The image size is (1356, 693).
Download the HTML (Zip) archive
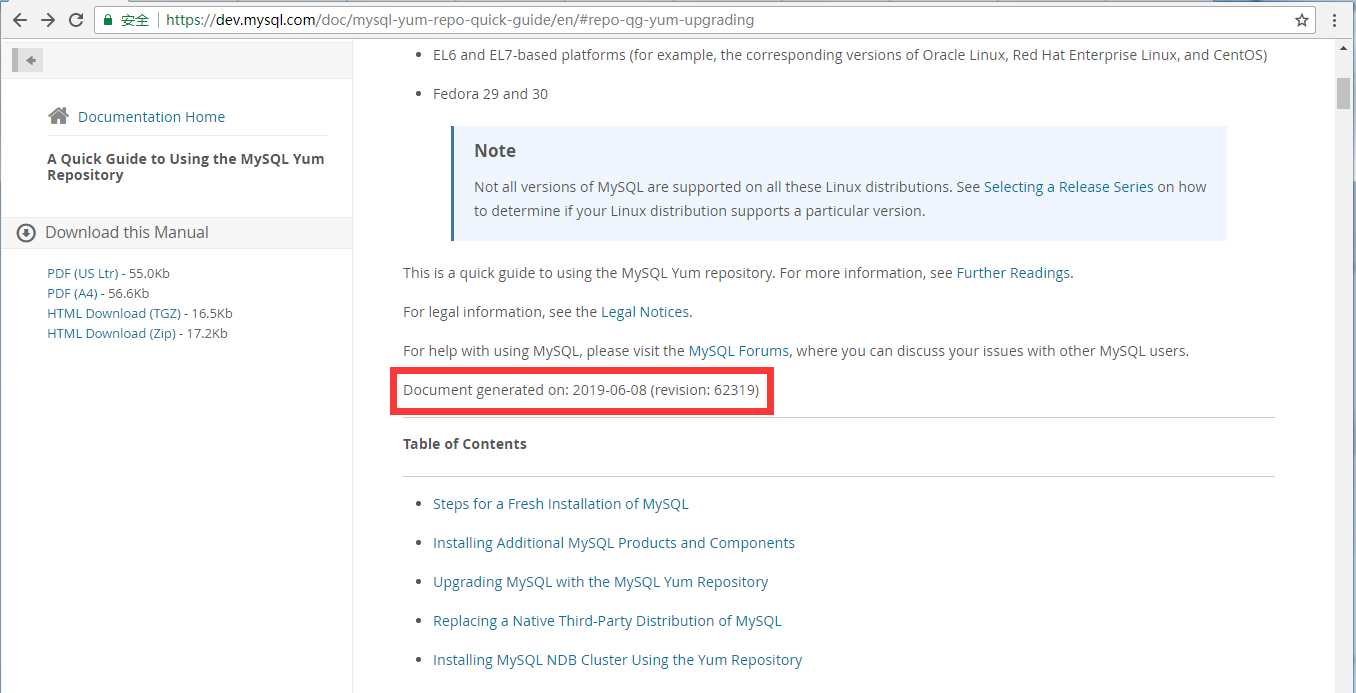pos(137,333)
